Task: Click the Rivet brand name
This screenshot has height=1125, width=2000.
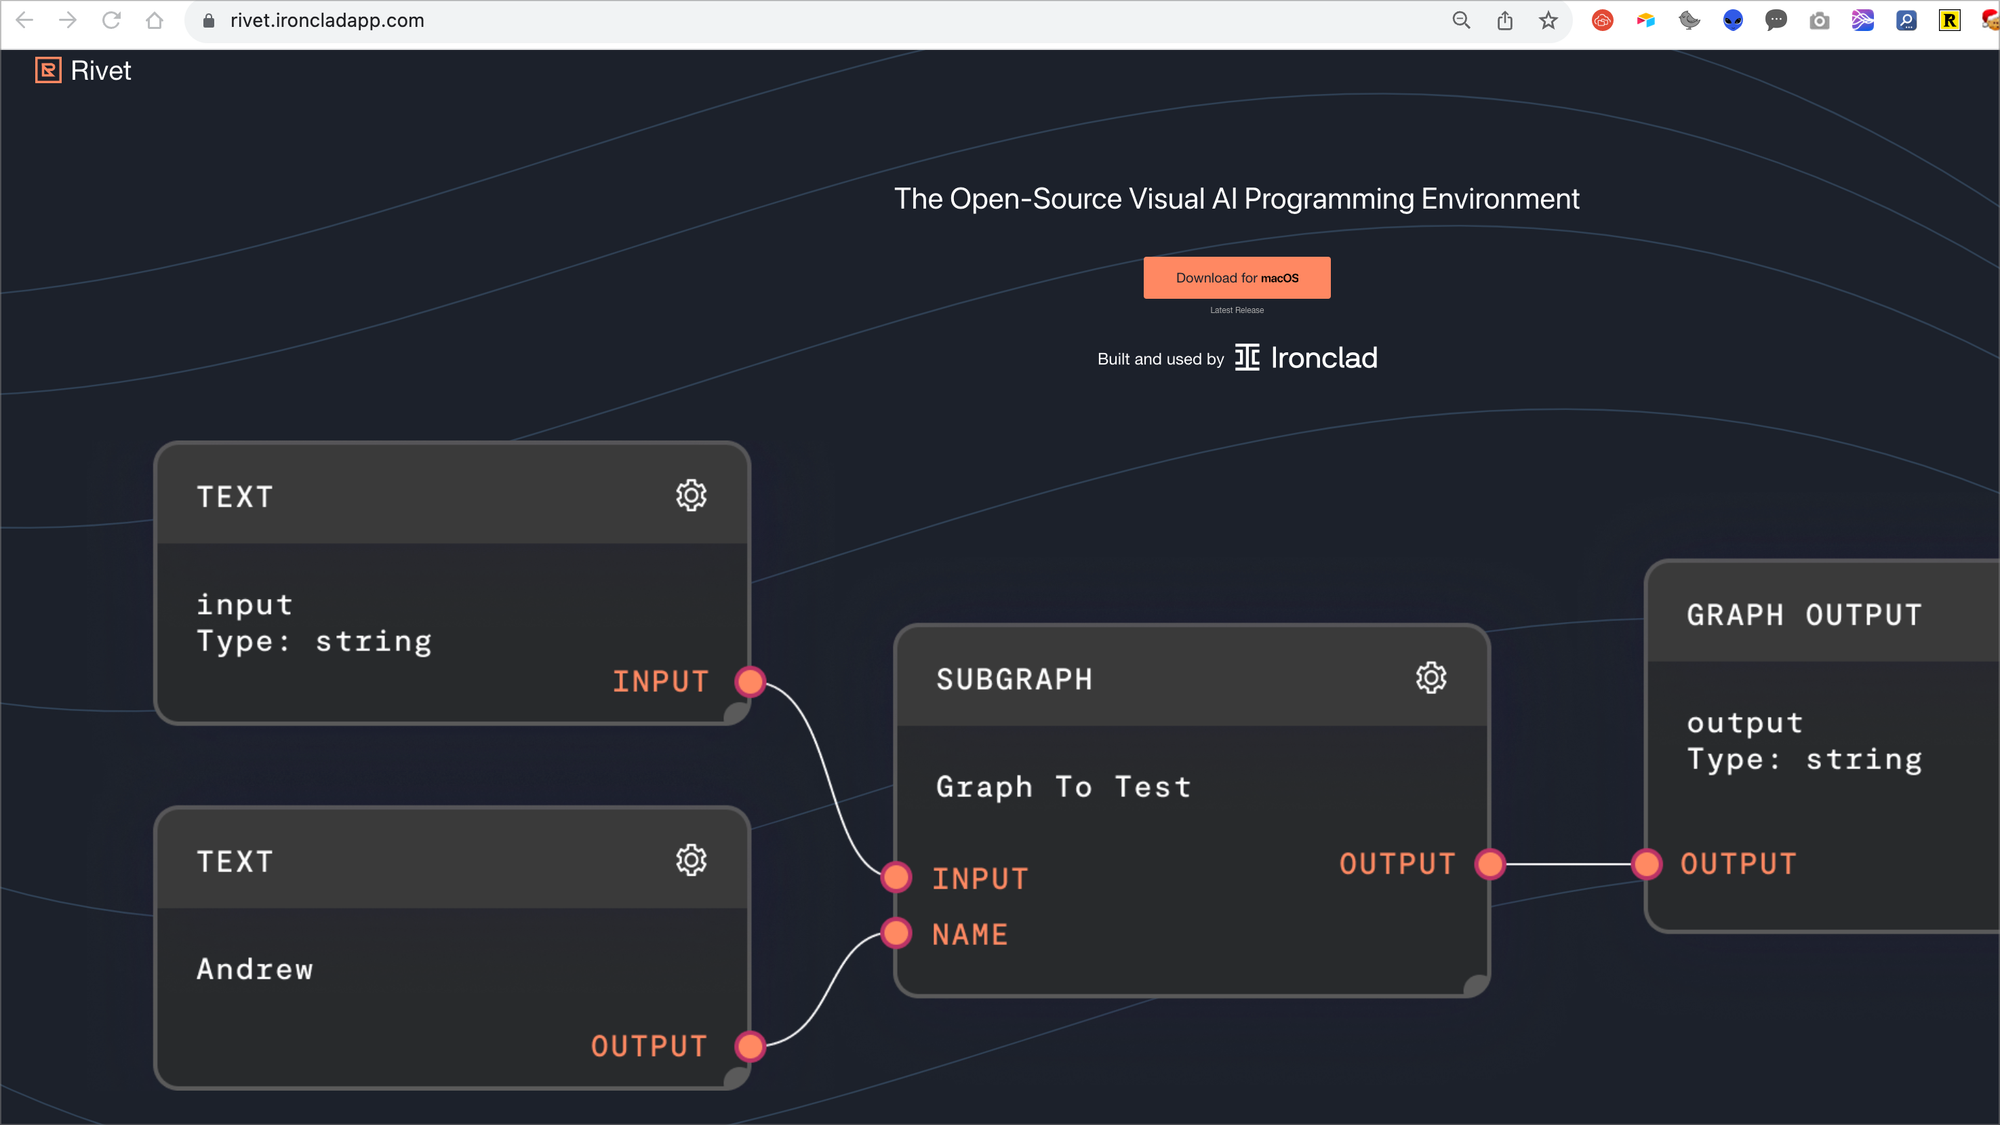Action: (101, 70)
